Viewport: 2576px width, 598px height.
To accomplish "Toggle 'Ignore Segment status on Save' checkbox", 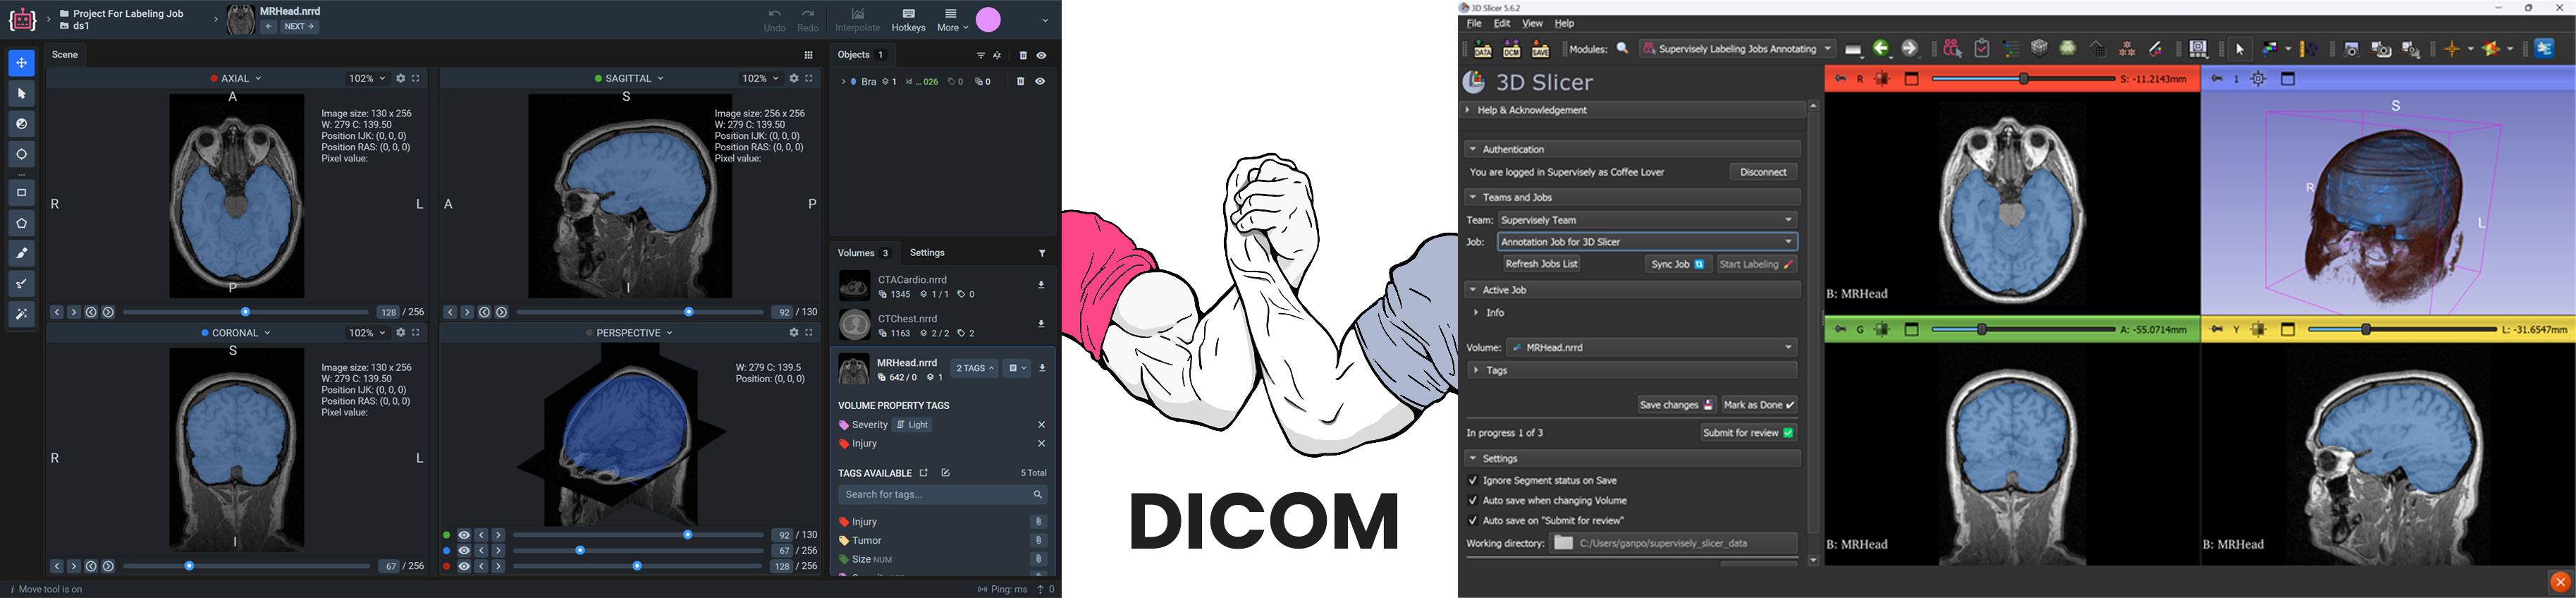I will (x=1472, y=481).
